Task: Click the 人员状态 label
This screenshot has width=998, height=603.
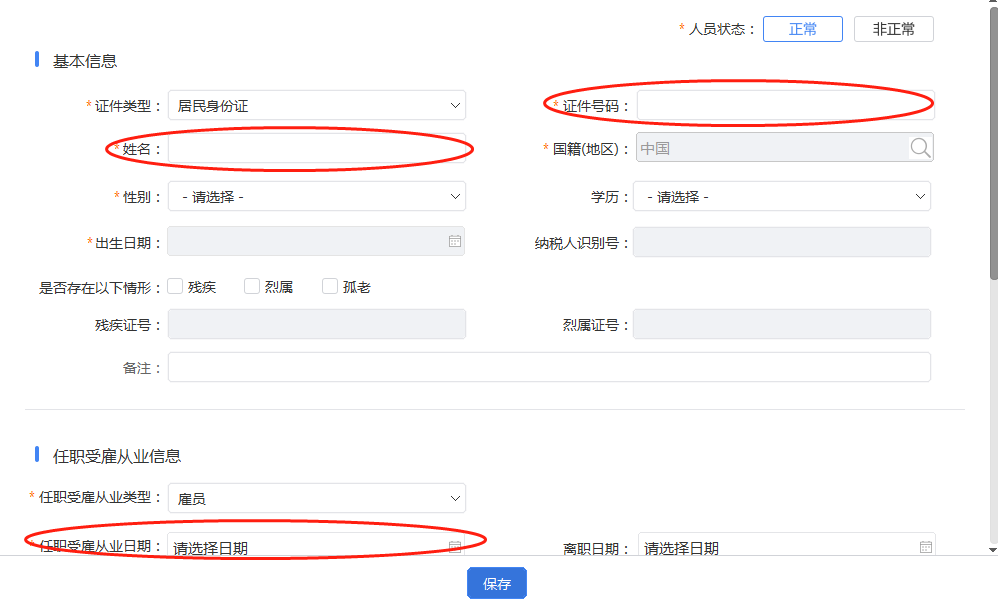Action: pos(721,29)
